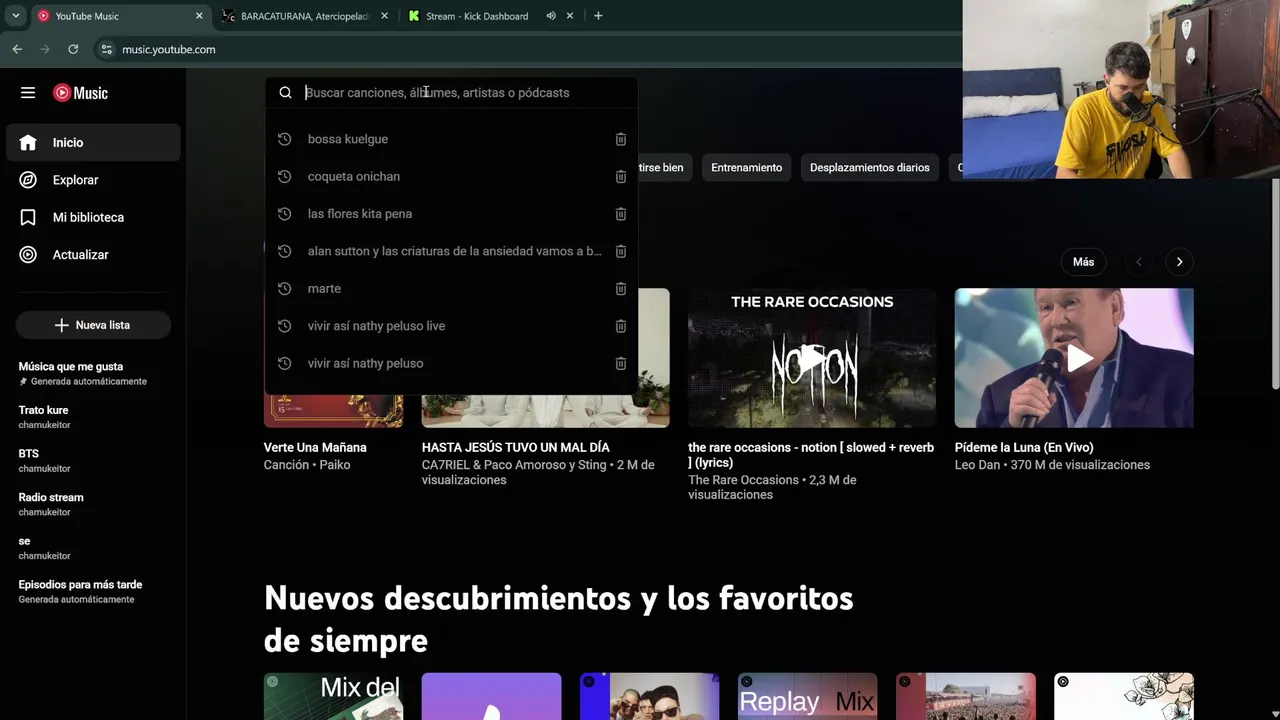Screen dimensions: 1280x720
Task: Play The Rare Occasions Notion video thumbnail
Action: pos(812,358)
